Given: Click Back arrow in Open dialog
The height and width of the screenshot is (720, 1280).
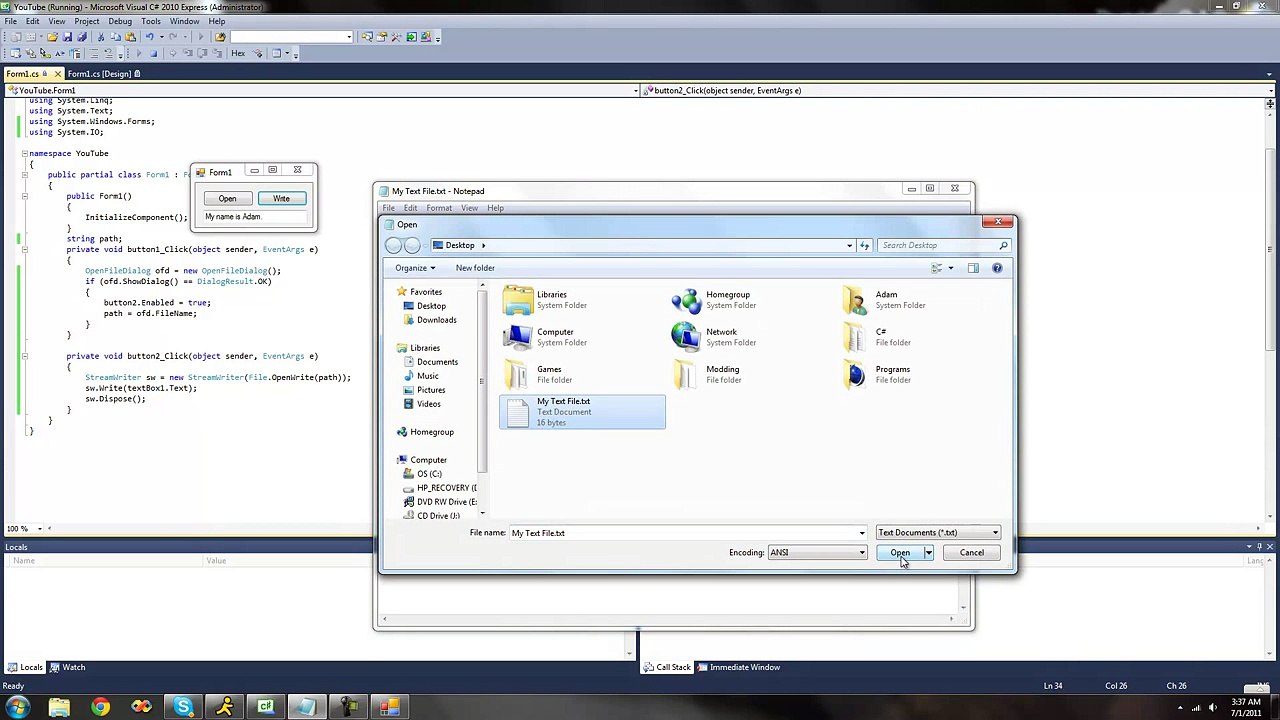Looking at the screenshot, I should point(394,246).
